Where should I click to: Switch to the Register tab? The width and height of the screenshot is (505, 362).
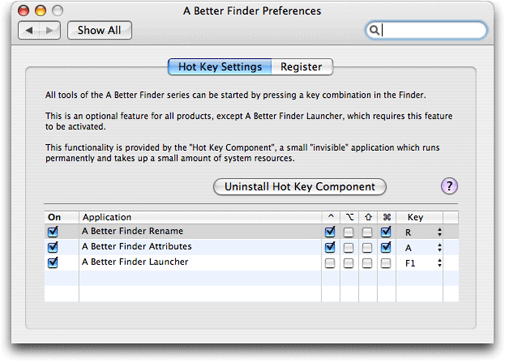pyautogui.click(x=302, y=67)
